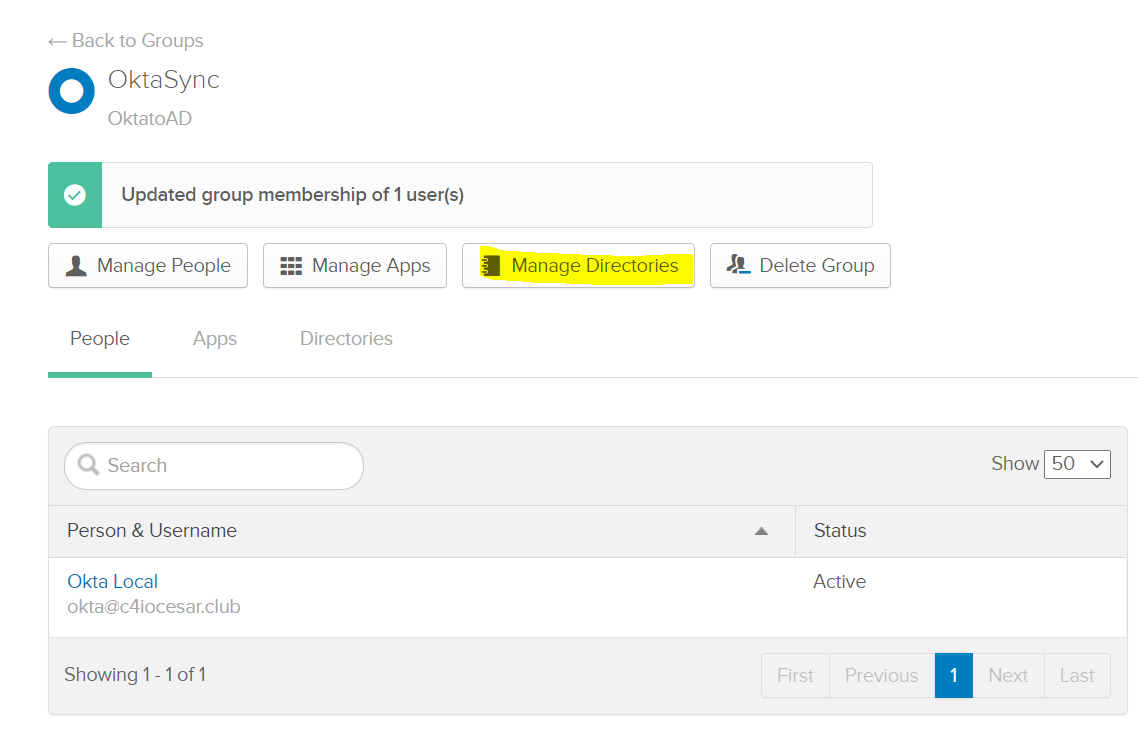Click Showing 1 - 1 of 1 text
This screenshot has height=729, width=1138.
(x=135, y=675)
